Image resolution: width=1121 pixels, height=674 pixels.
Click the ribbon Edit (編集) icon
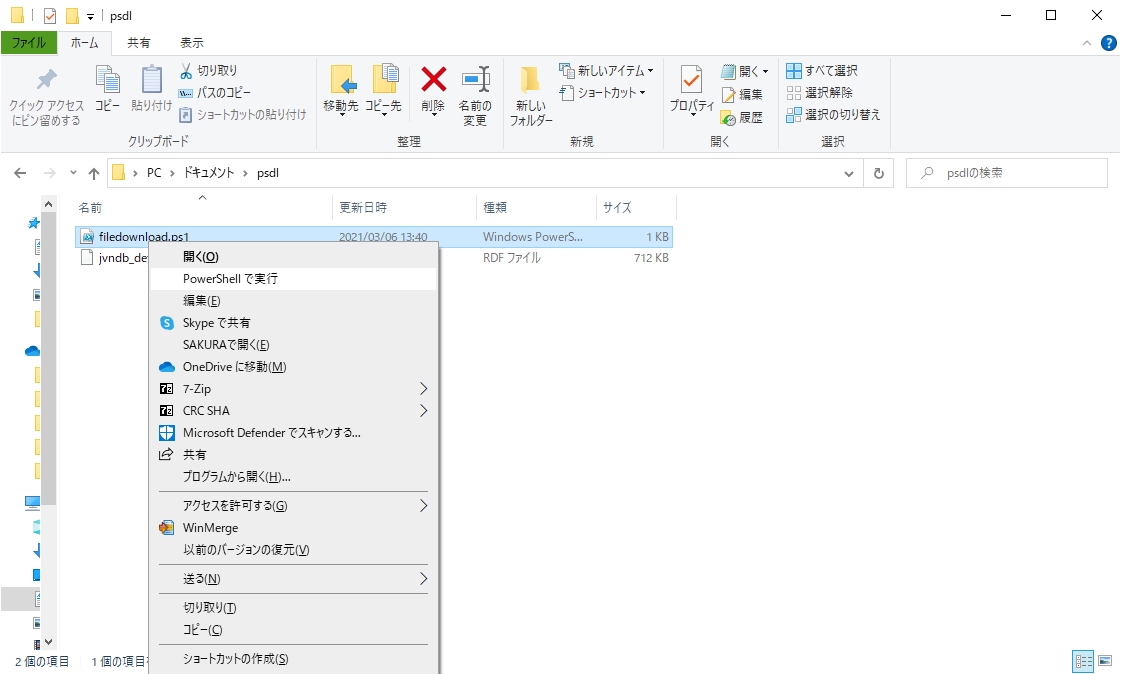[742, 94]
